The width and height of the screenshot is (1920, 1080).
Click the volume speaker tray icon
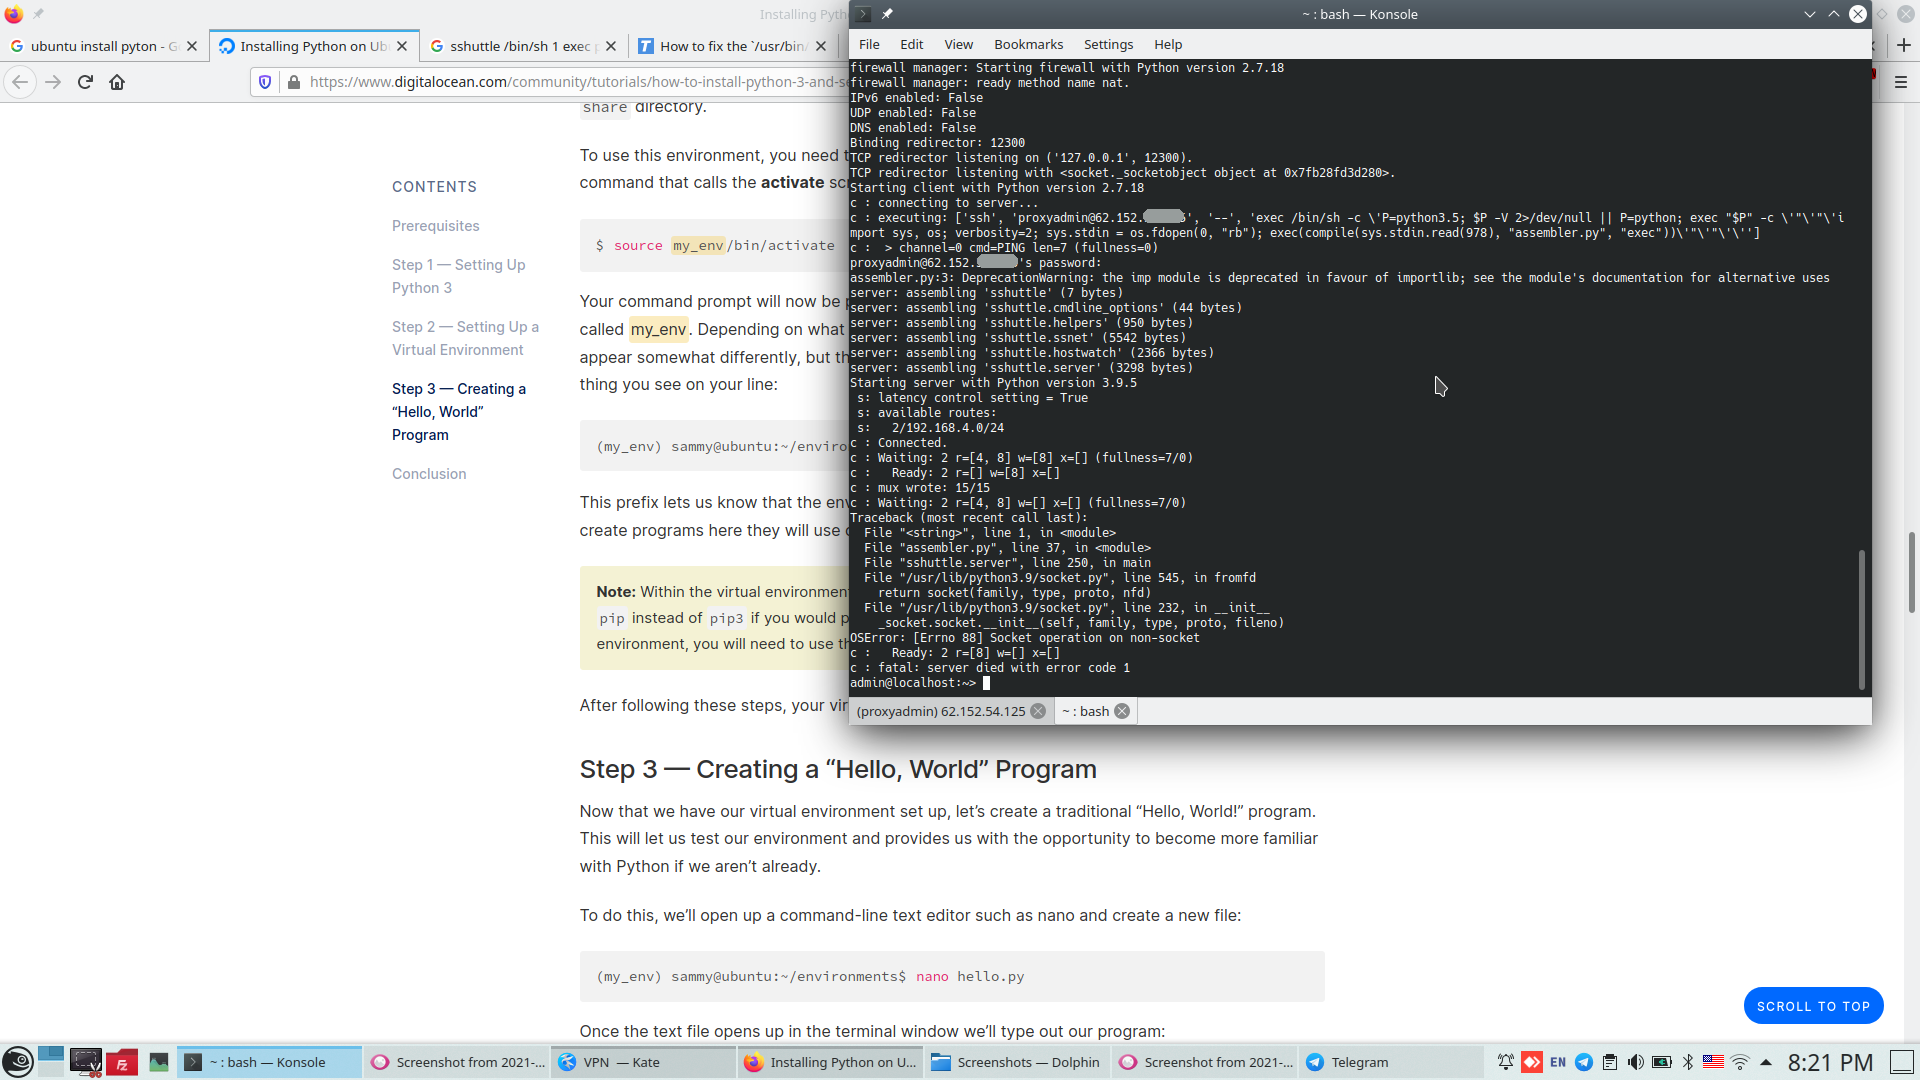[x=1635, y=1062]
